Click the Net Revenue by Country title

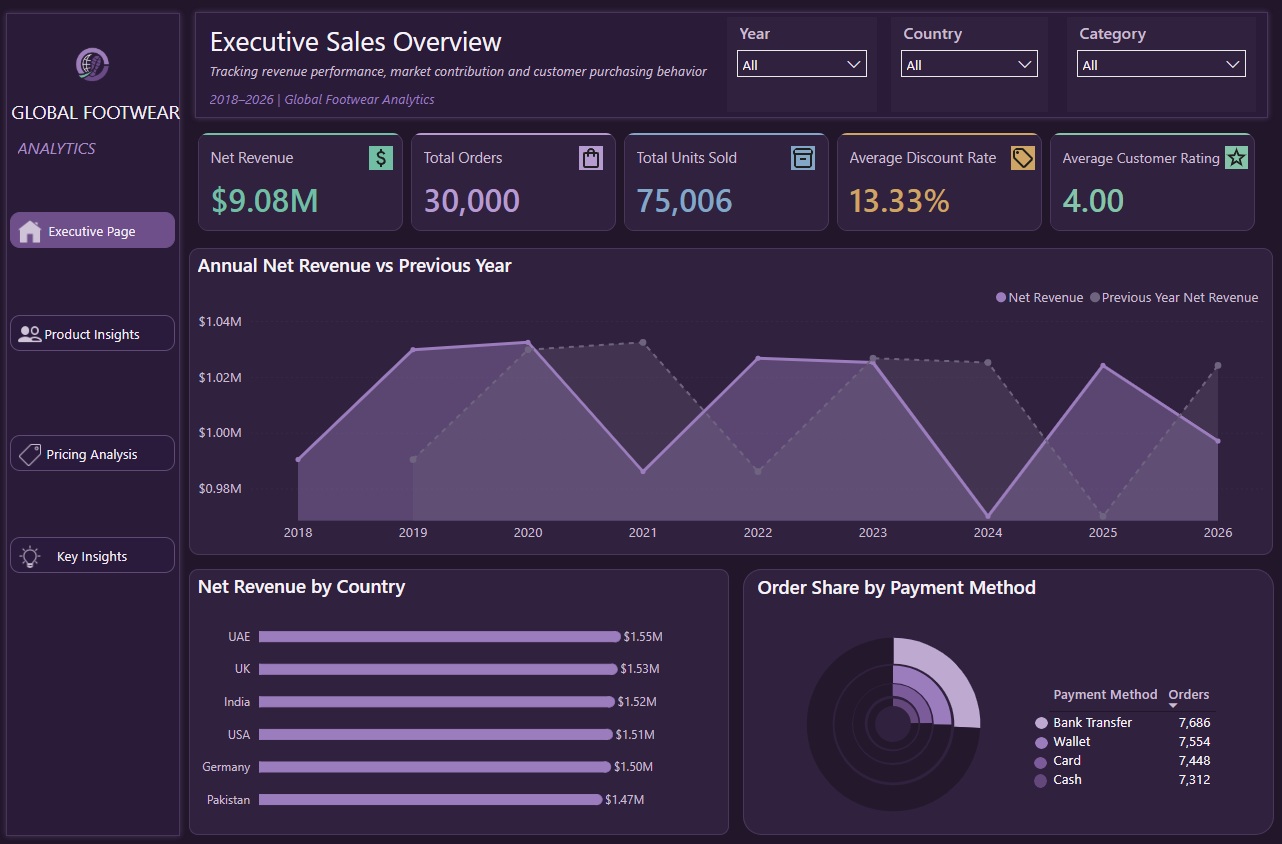point(301,587)
